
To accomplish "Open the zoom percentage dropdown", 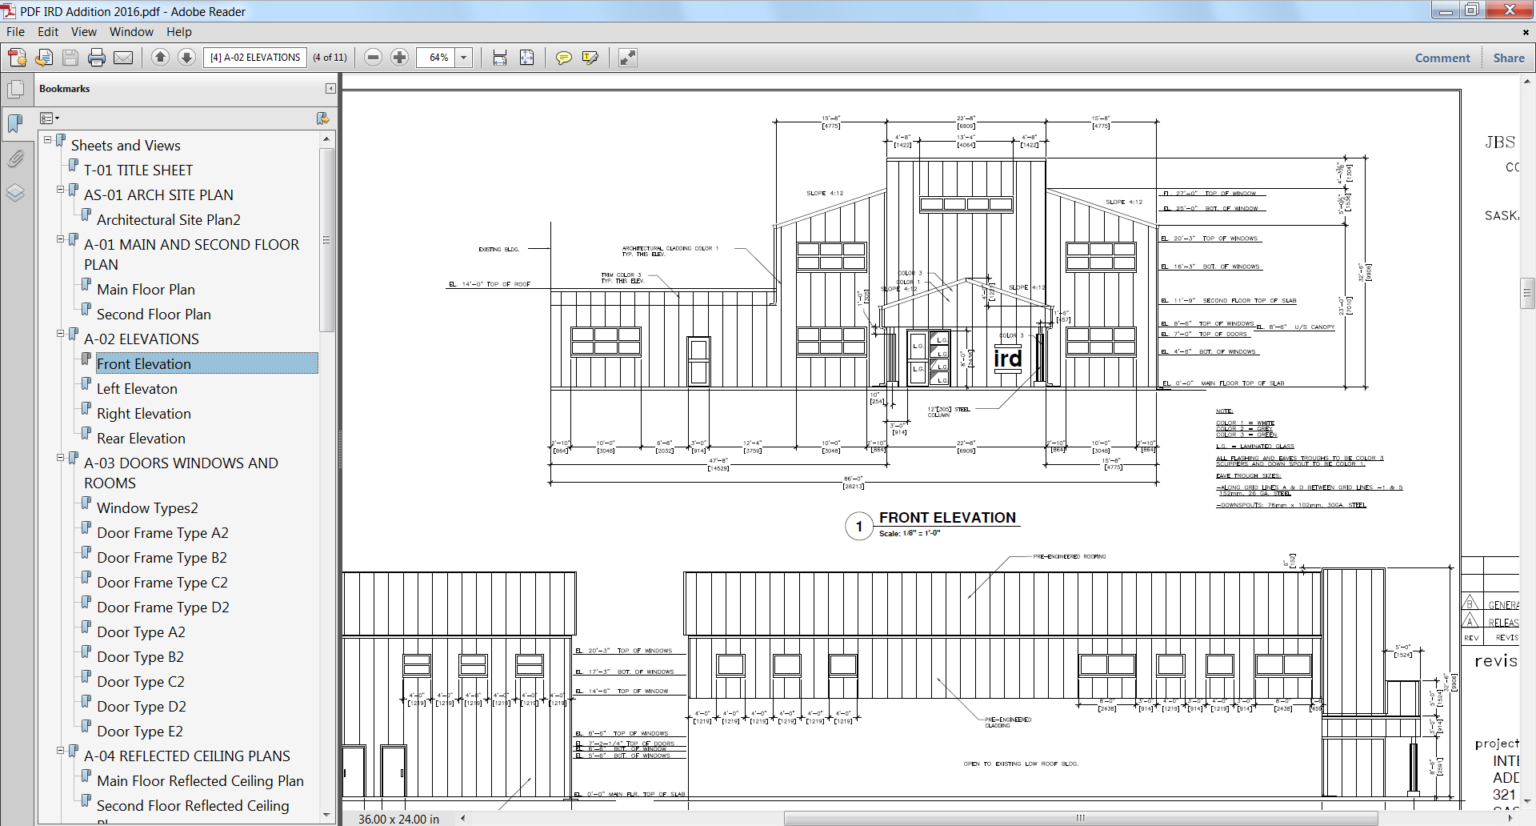I will pos(462,57).
